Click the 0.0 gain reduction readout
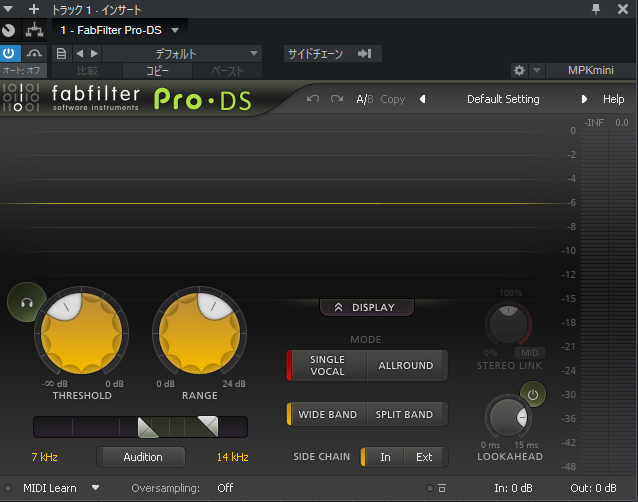 pyautogui.click(x=622, y=122)
